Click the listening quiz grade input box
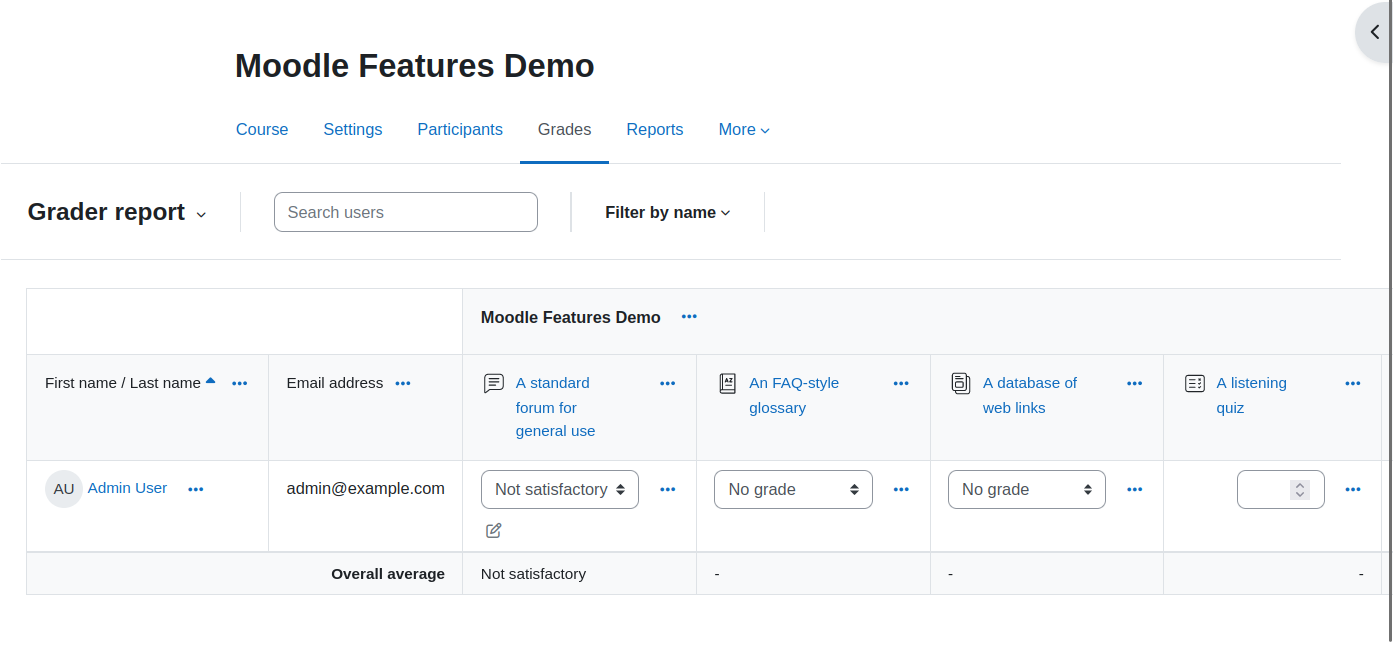The width and height of the screenshot is (1393, 669). (x=1281, y=489)
